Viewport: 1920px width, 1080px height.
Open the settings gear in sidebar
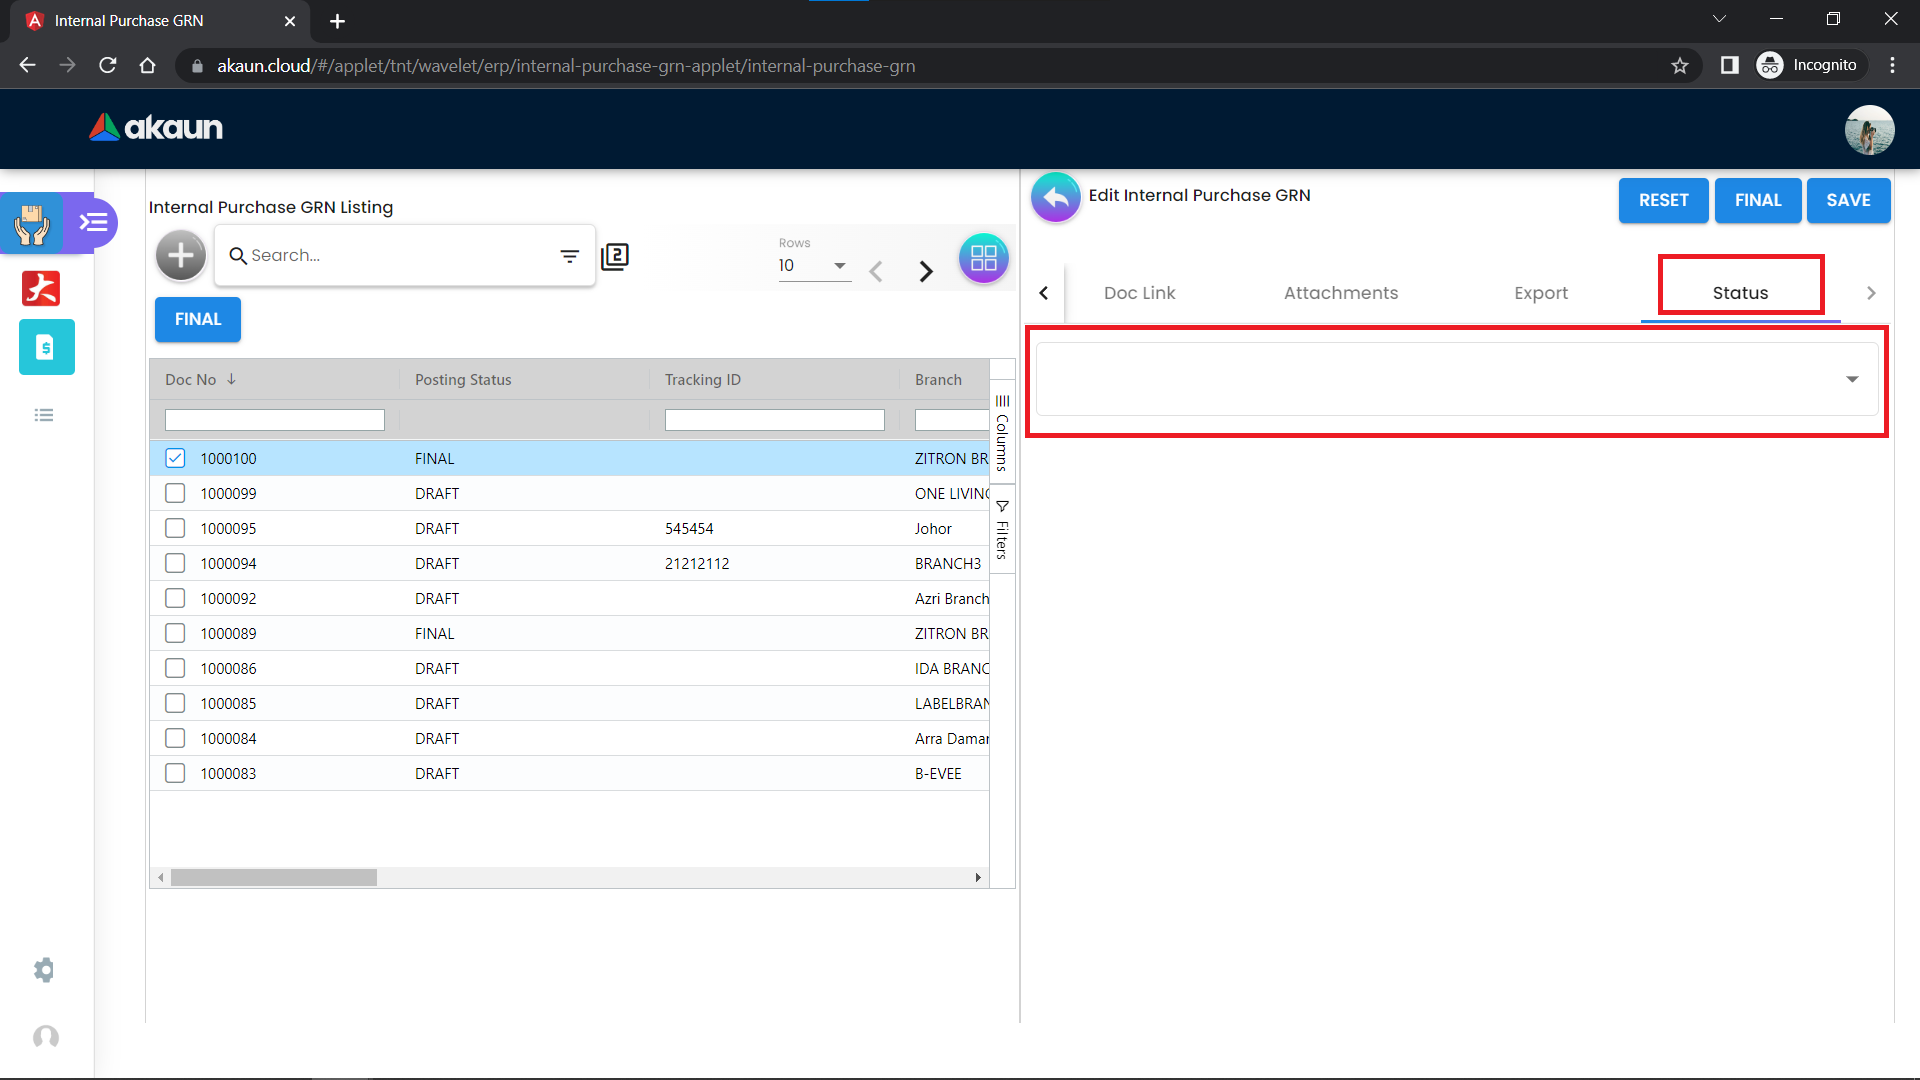tap(44, 970)
